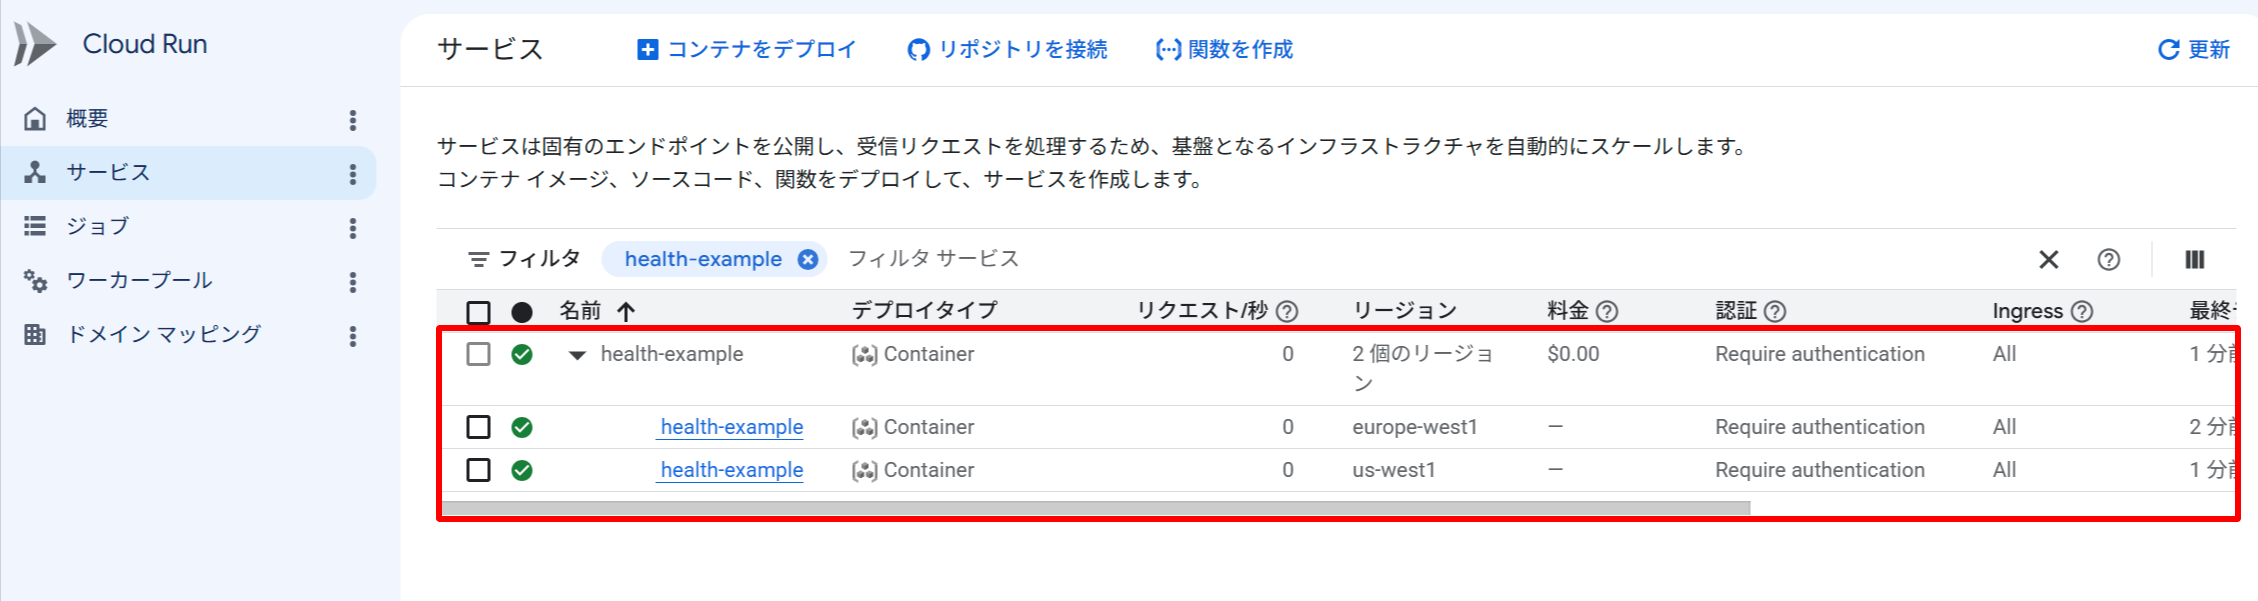Sort by 名前 column arrow

(626, 312)
